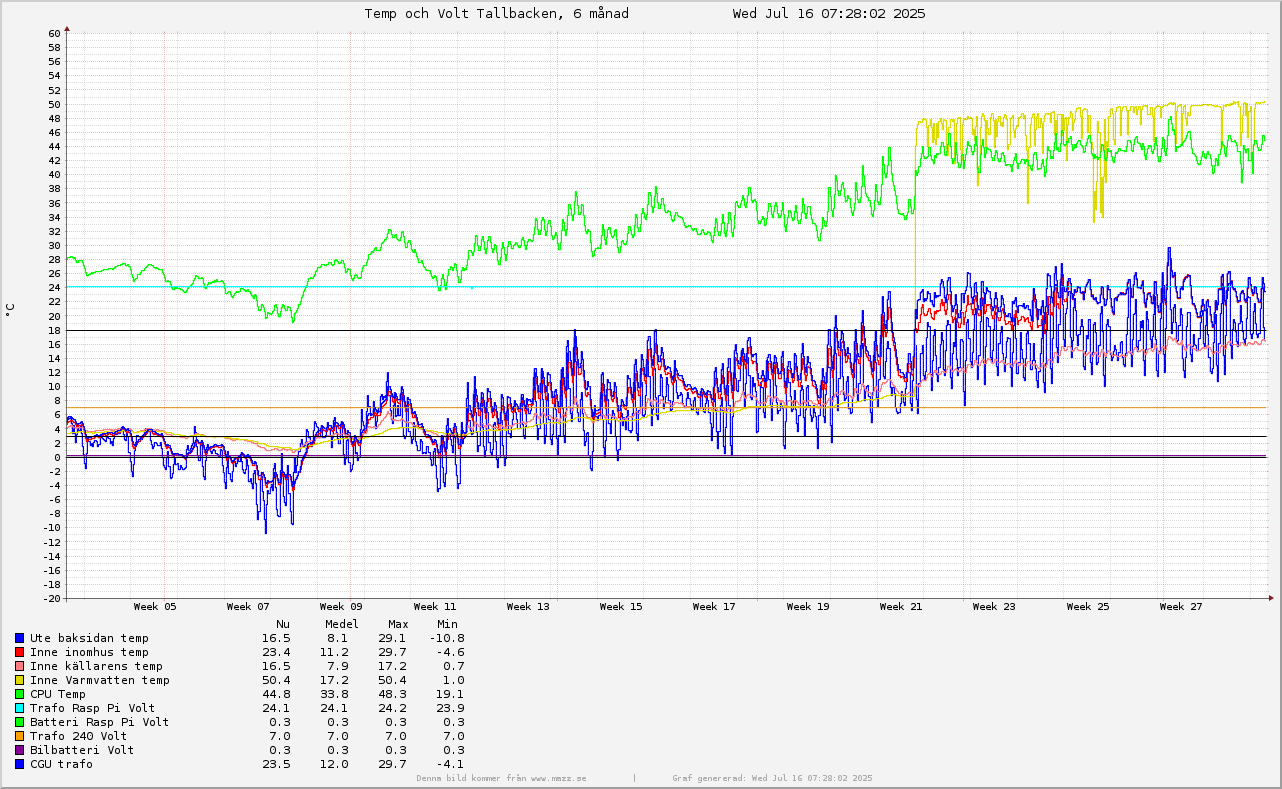This screenshot has height=789, width=1282.
Task: Click the Nu value 23.4 for Inne inomhus
Action: (276, 652)
